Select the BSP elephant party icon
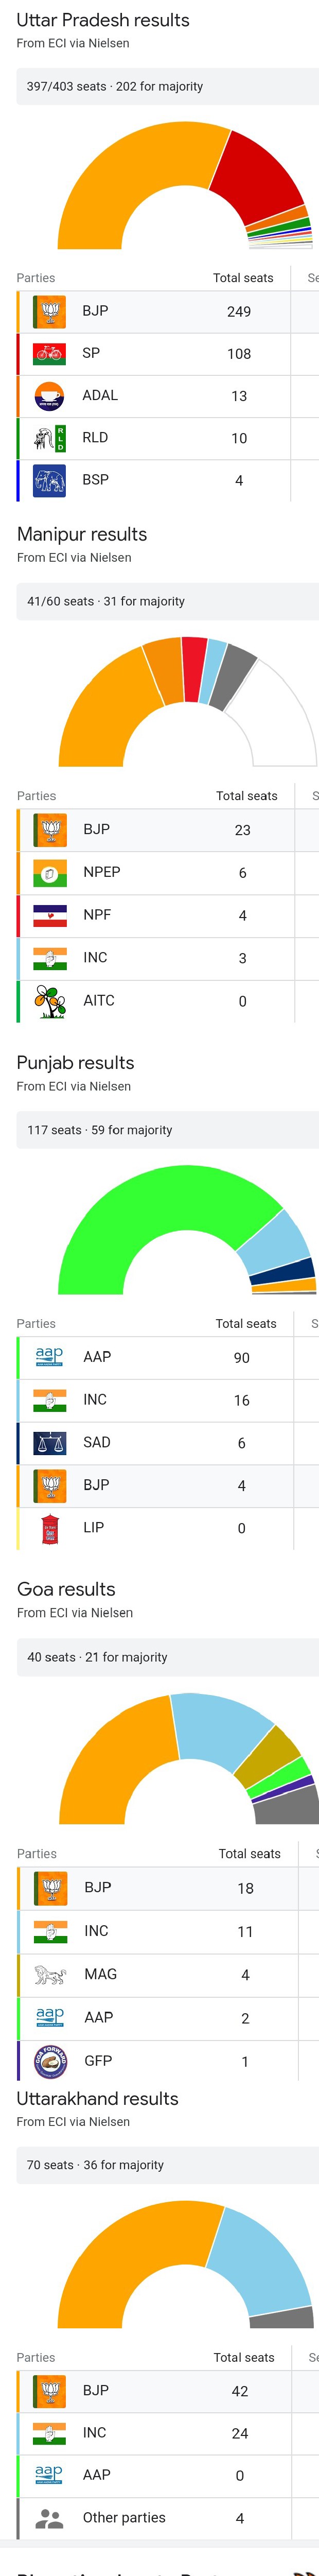This screenshot has width=319, height=2576. pyautogui.click(x=50, y=481)
